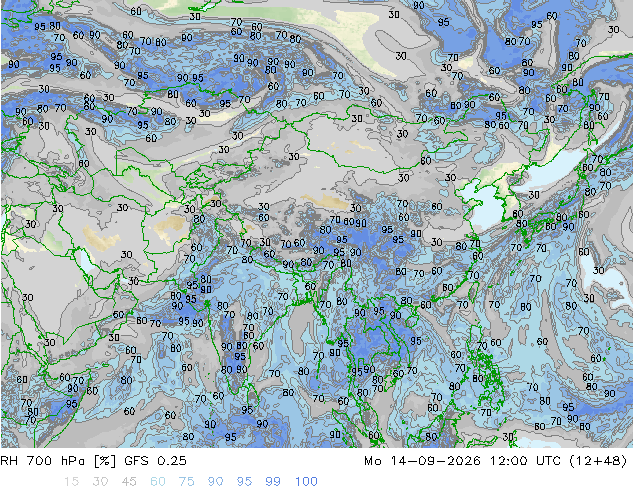Click the 100 value in humidity legend
Viewport: 634px width, 490px height.
click(306, 482)
